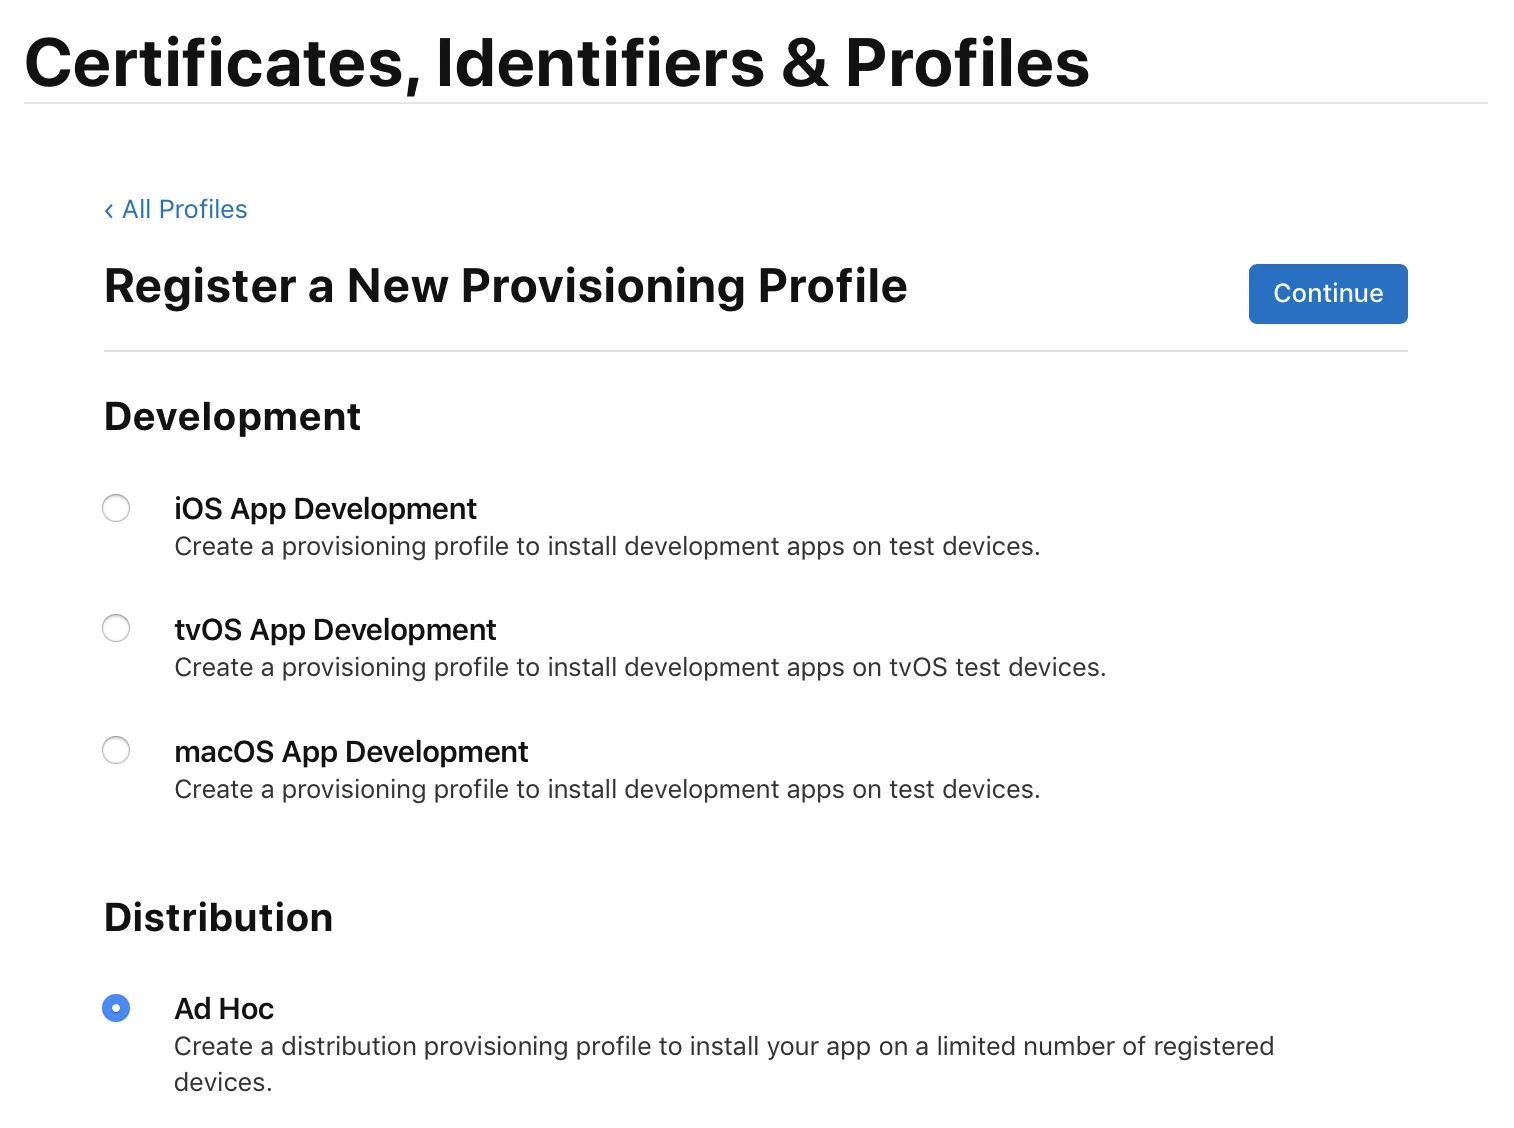Viewport: 1514px width, 1128px height.
Task: Click the description under macOS App Development
Action: (607, 790)
